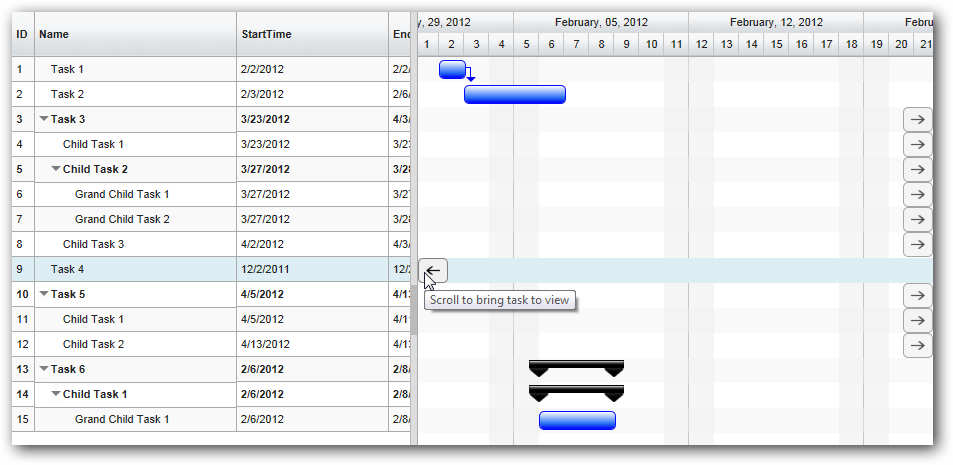Collapse the Task 3 tree node
This screenshot has height=465, width=953.
(x=44, y=119)
